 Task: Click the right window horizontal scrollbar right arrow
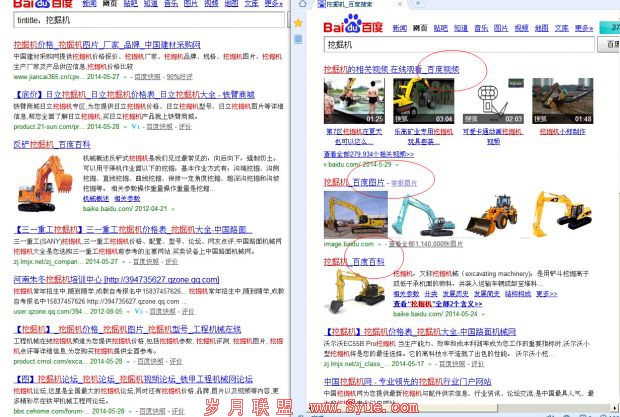click(615, 408)
